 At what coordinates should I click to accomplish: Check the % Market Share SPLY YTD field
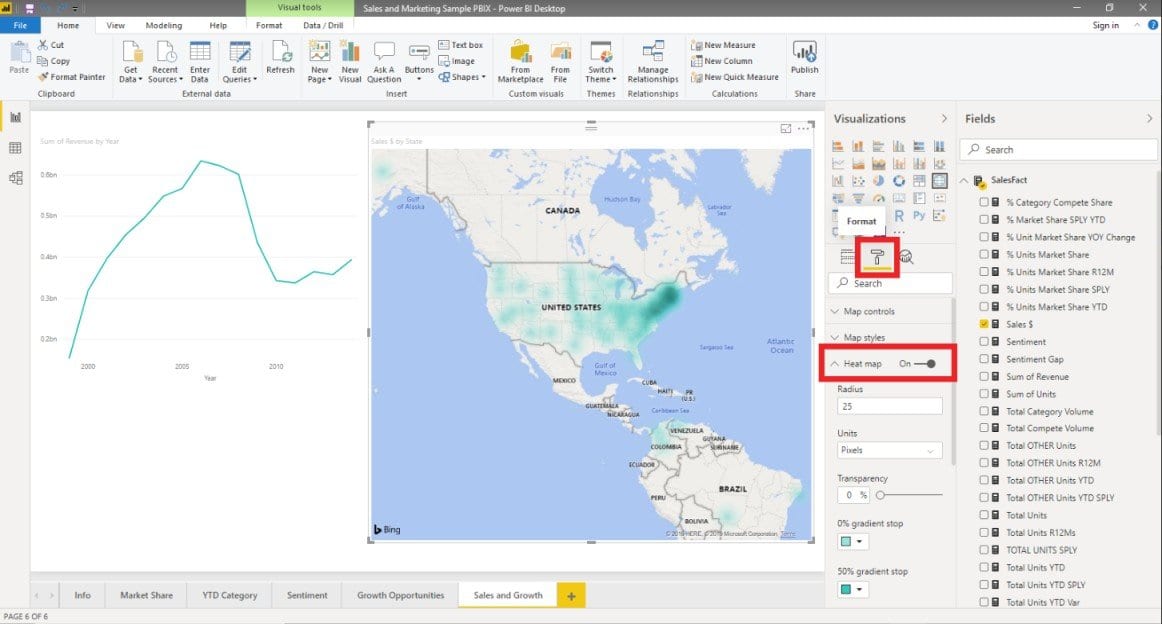click(983, 219)
